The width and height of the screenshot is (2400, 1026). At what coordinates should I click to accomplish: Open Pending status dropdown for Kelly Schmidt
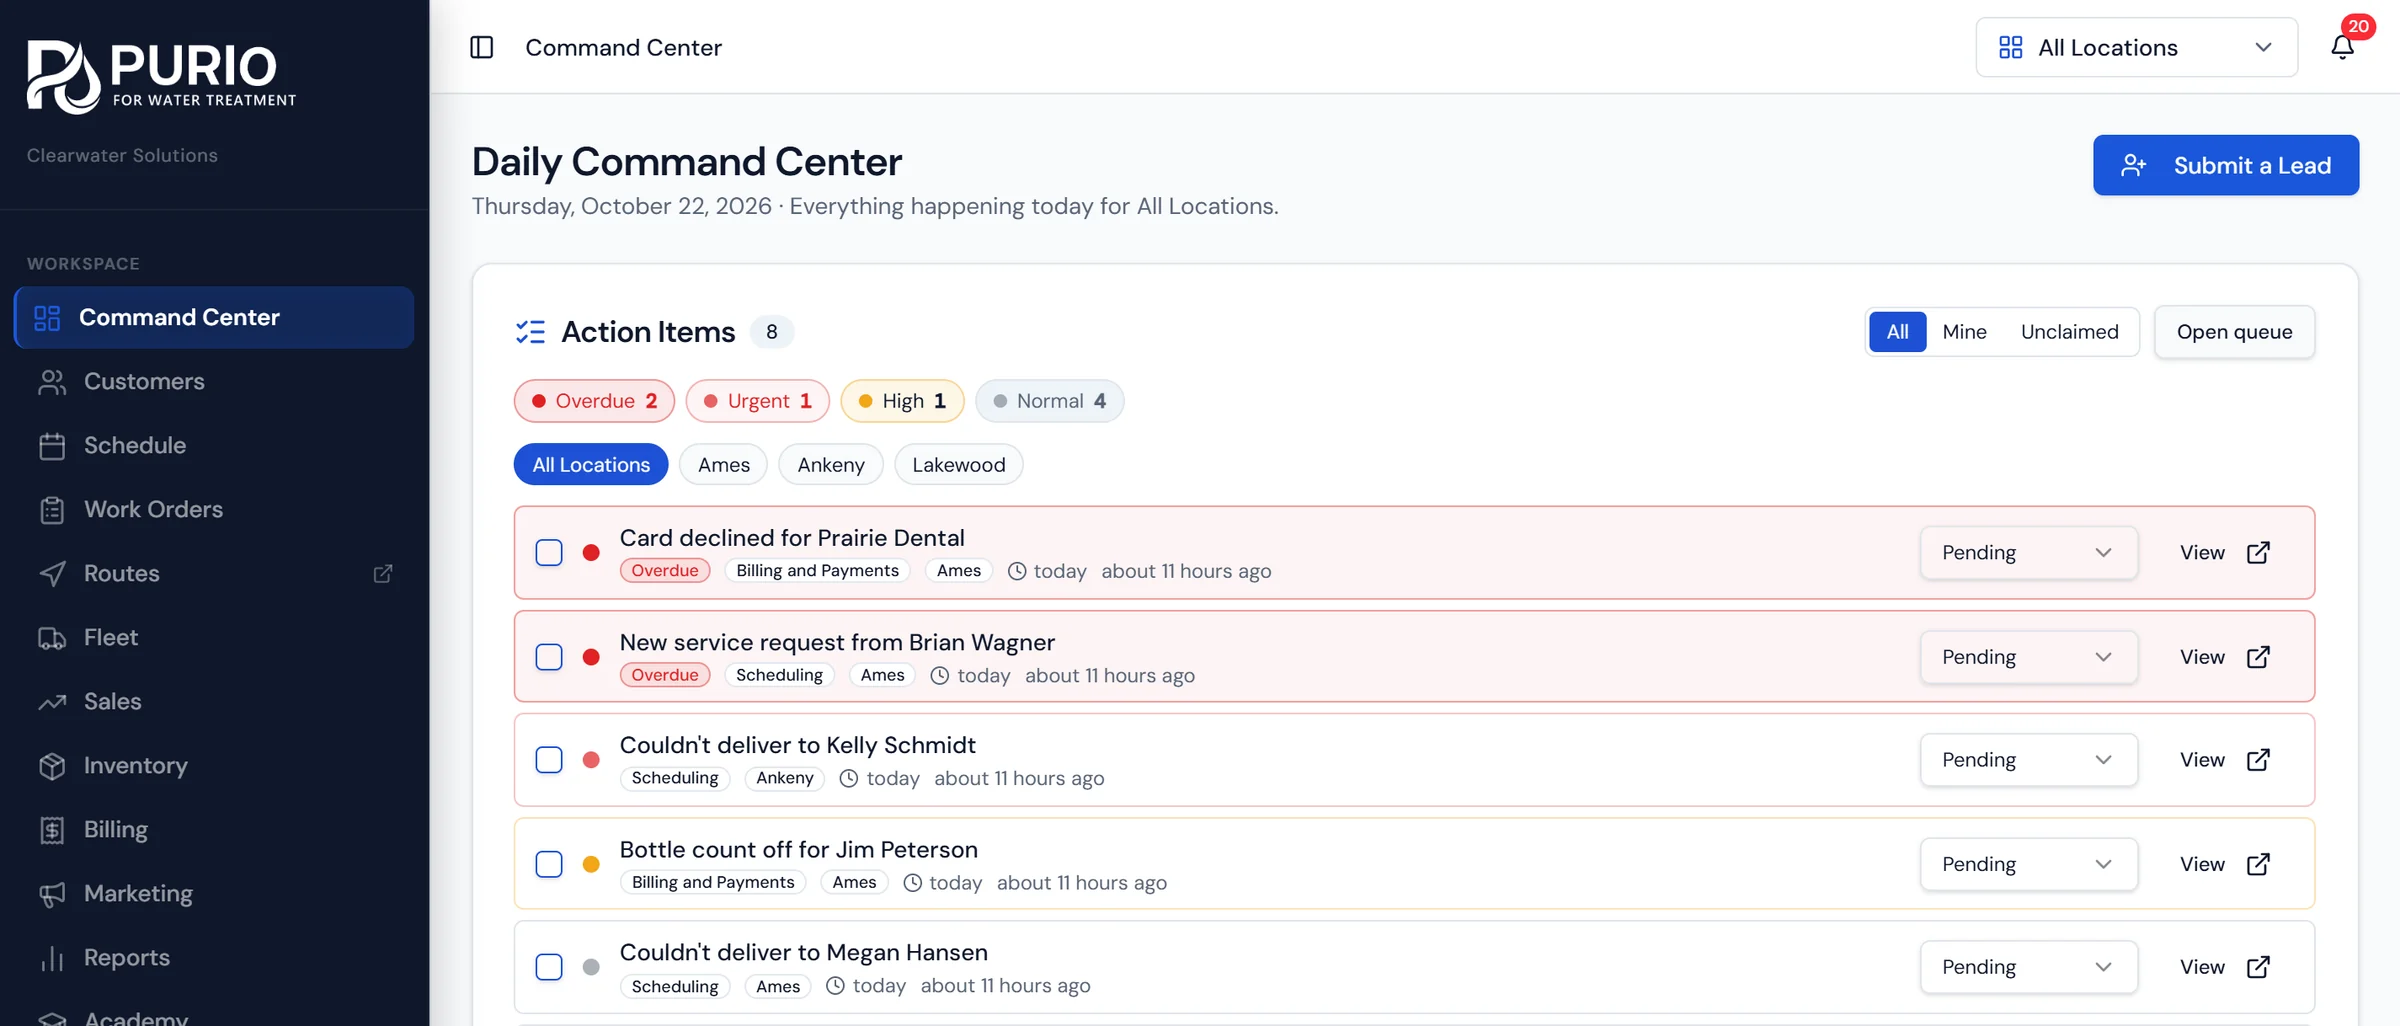(2028, 760)
